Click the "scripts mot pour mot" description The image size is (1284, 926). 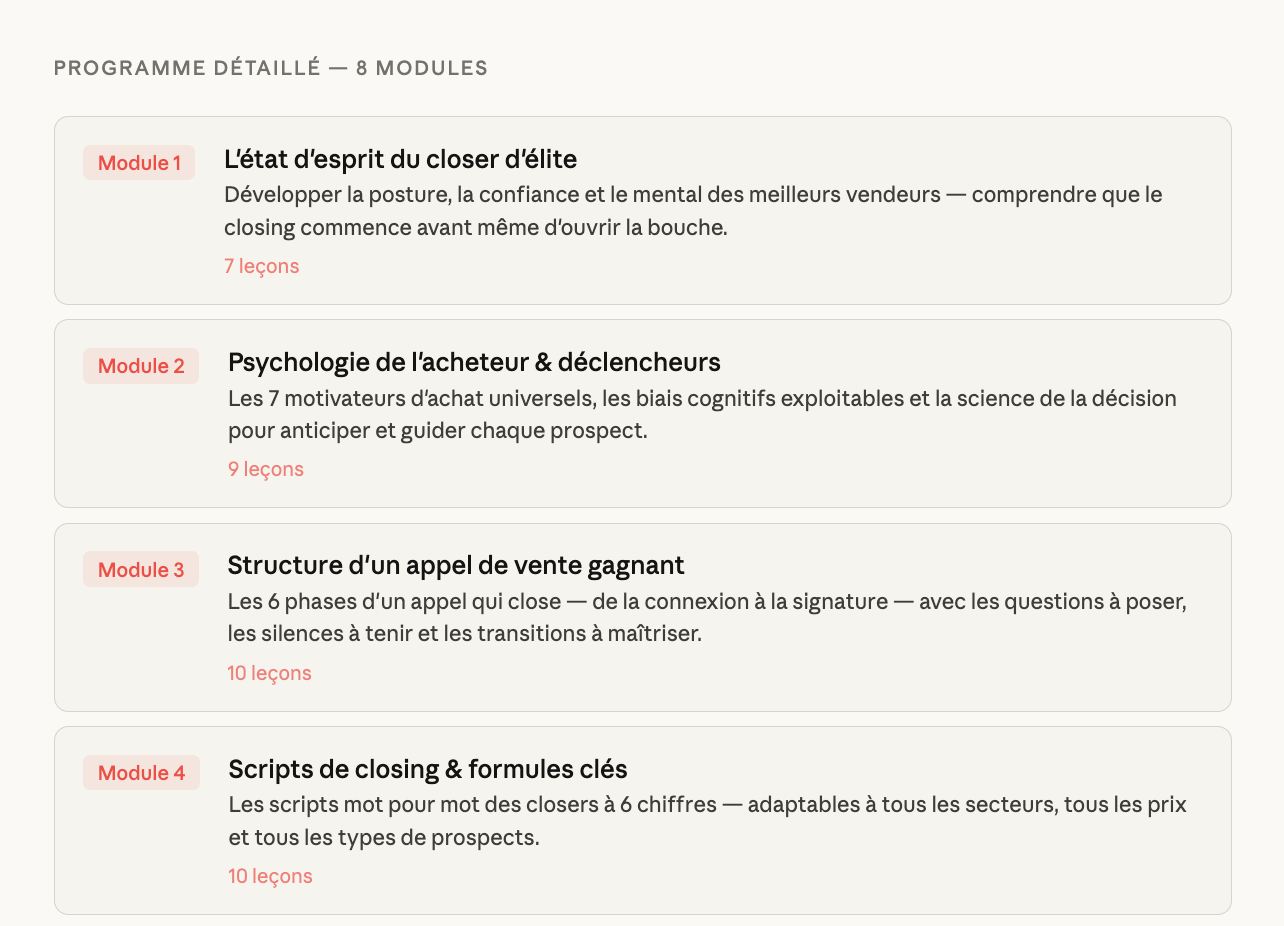pyautogui.click(x=706, y=821)
